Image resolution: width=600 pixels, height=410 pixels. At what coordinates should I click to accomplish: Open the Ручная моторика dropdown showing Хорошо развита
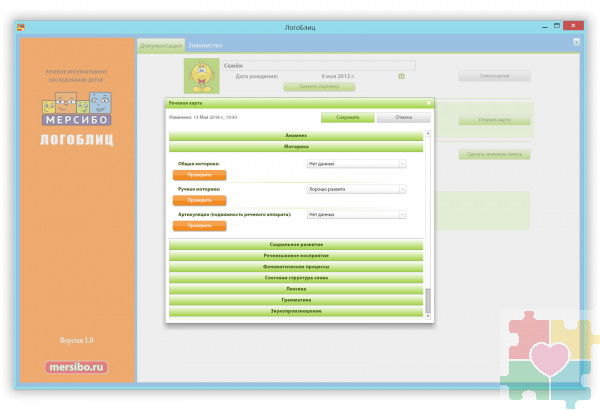356,189
